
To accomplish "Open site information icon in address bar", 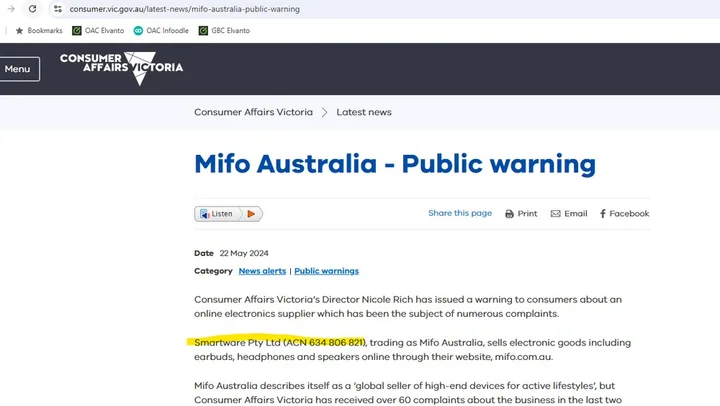I will [57, 9].
